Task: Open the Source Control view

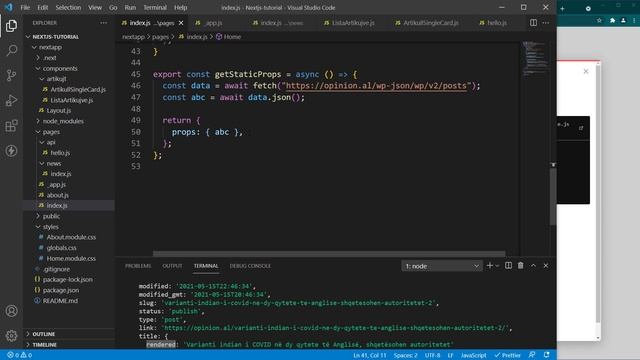Action: click(x=11, y=76)
